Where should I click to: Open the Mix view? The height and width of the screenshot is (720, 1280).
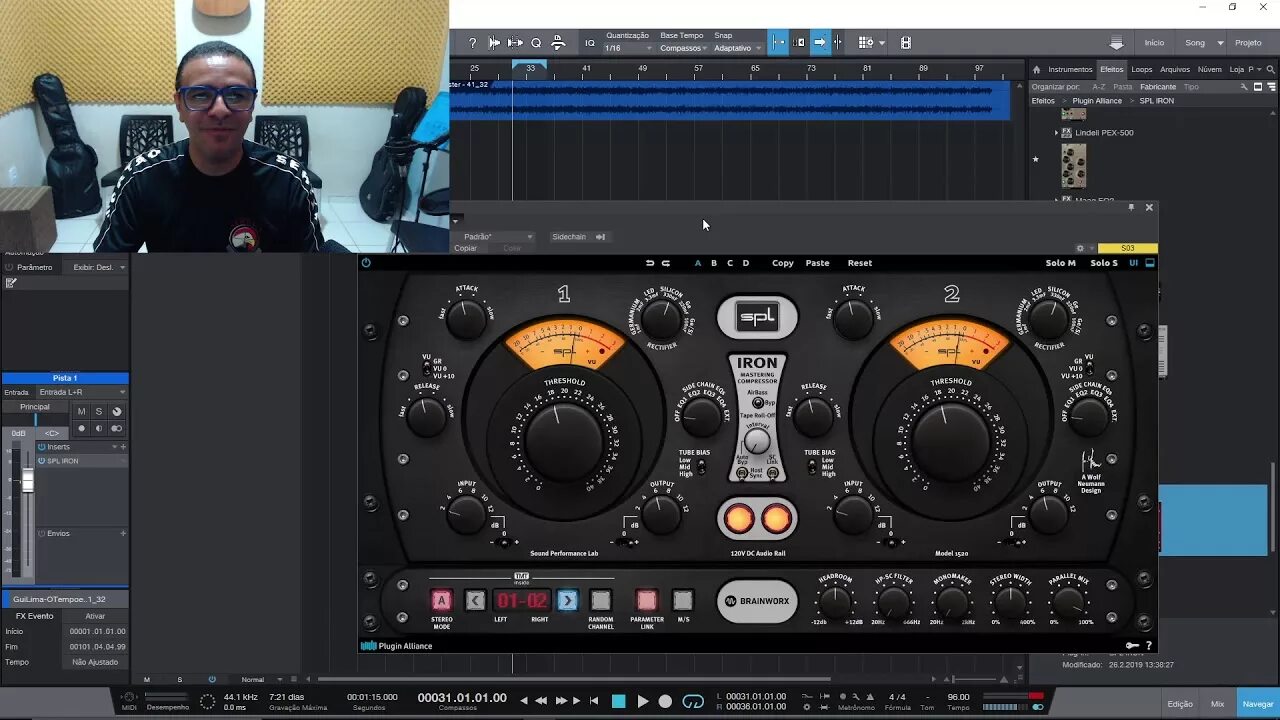1217,704
